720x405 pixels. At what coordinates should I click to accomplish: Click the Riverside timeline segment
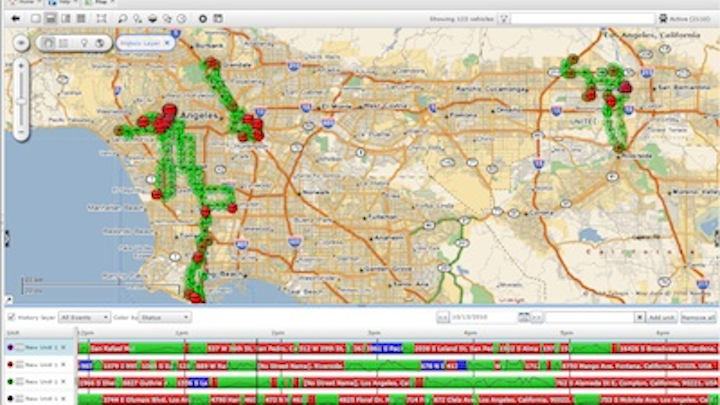click(300, 366)
